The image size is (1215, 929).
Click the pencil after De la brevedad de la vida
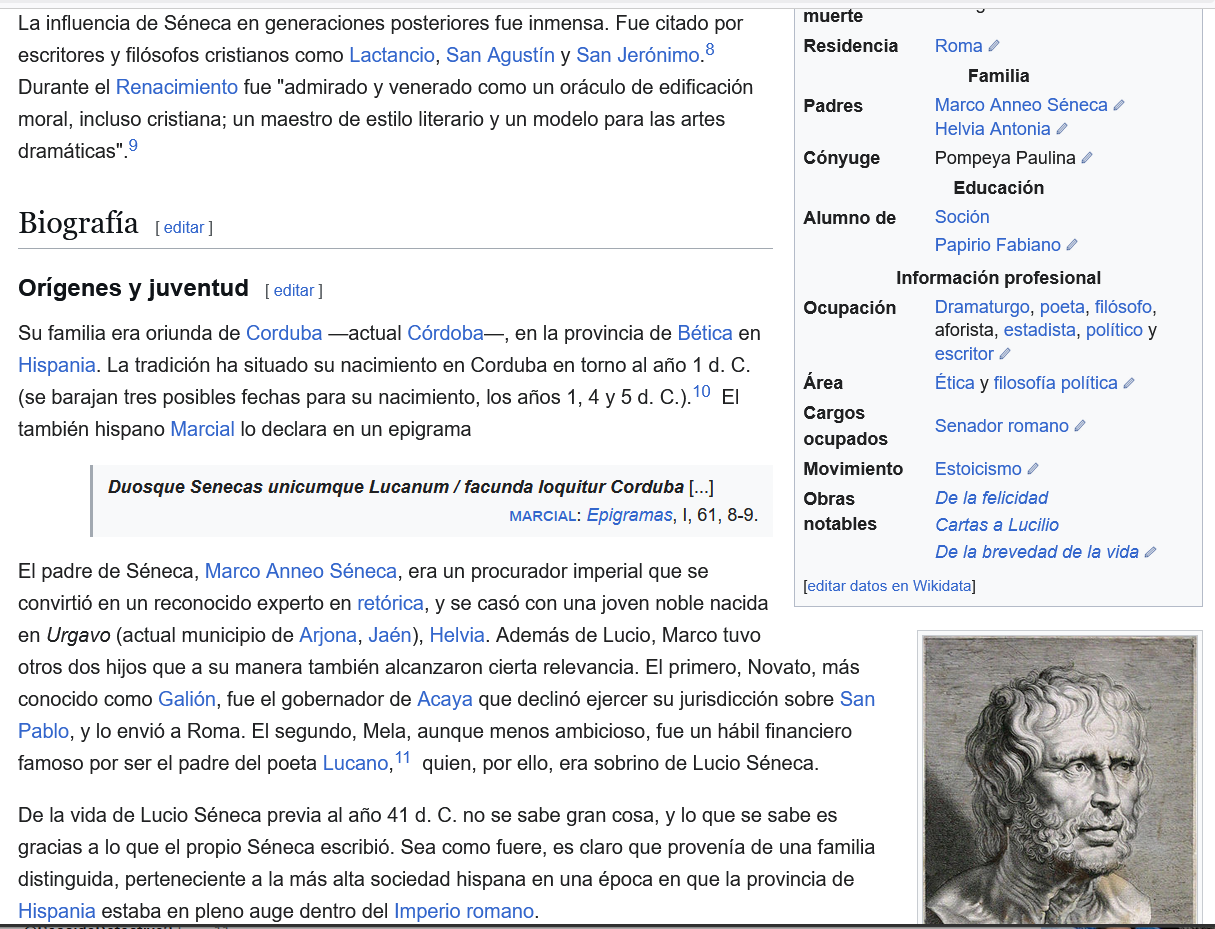pyautogui.click(x=1150, y=552)
